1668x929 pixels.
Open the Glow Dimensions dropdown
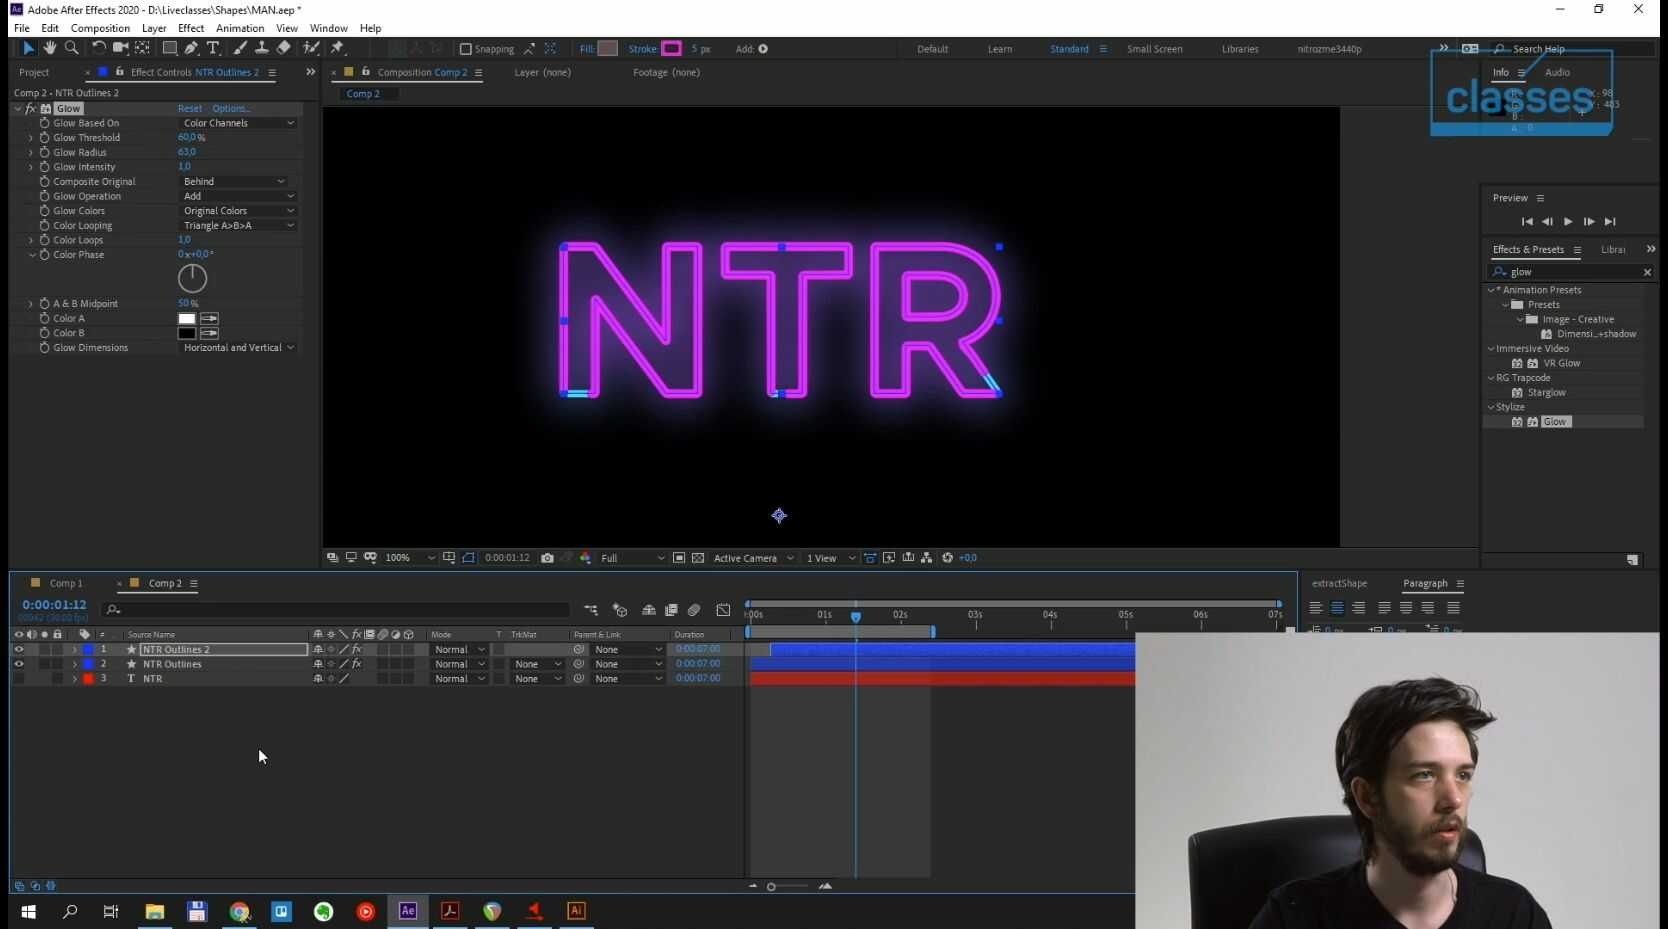(238, 348)
